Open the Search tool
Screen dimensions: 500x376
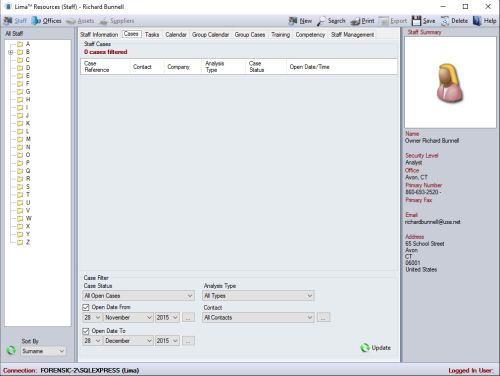click(x=331, y=21)
